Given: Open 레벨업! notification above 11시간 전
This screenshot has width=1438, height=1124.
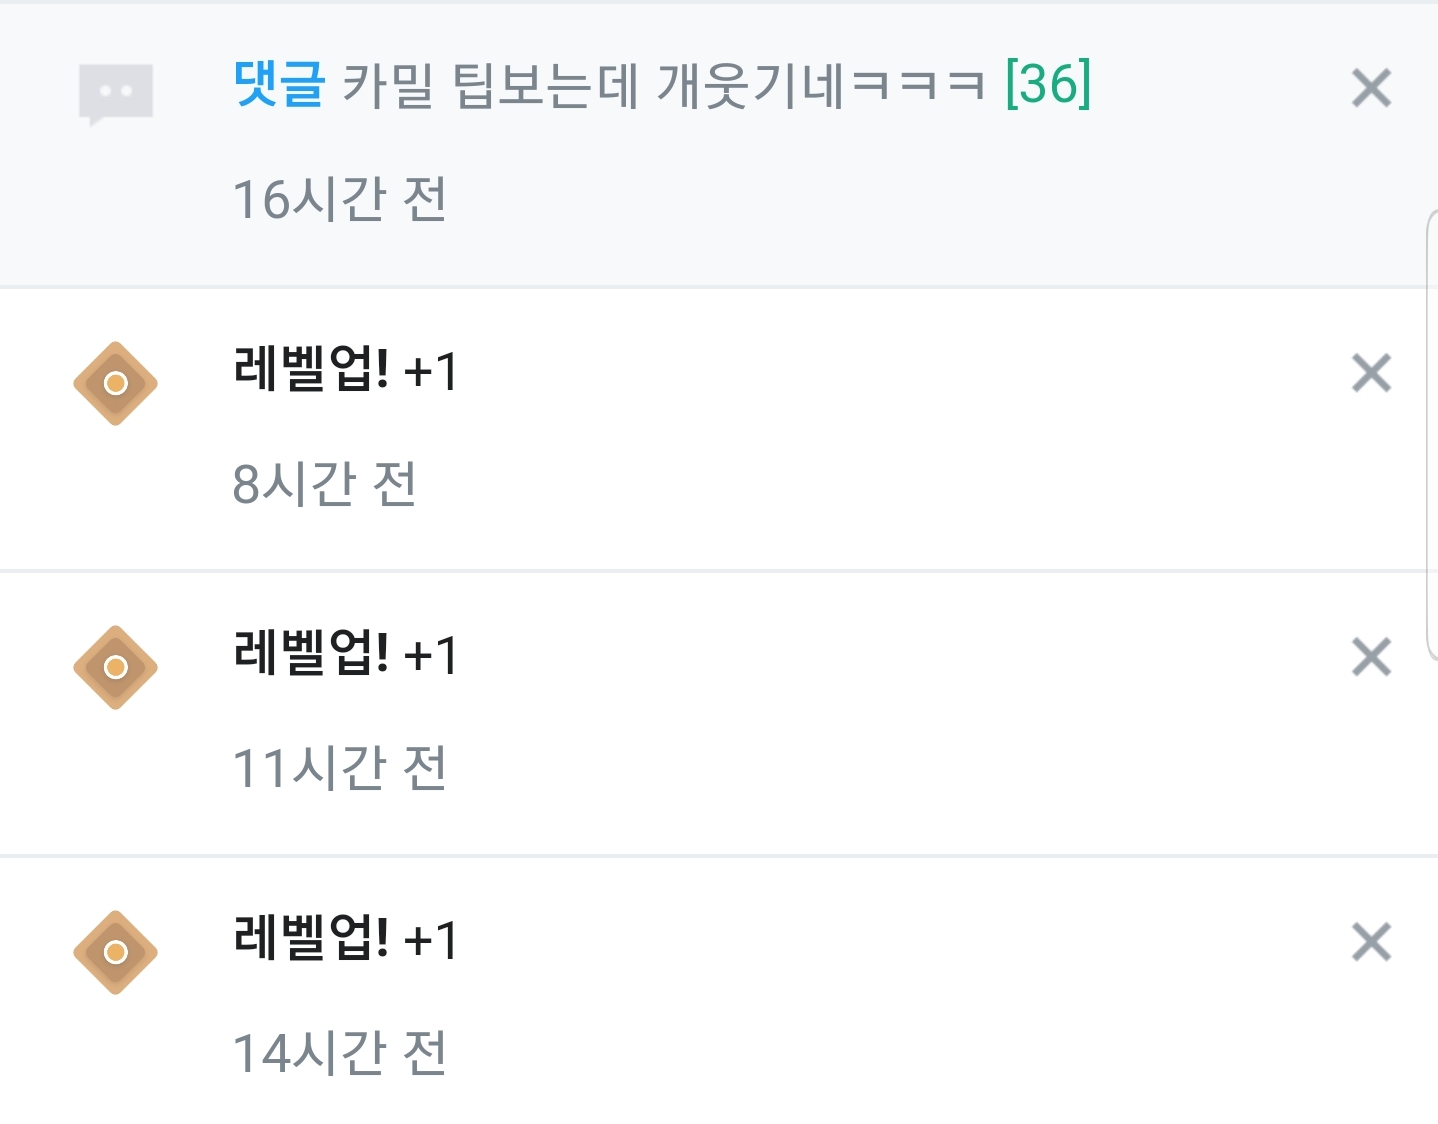Looking at the screenshot, I should pos(310,654).
